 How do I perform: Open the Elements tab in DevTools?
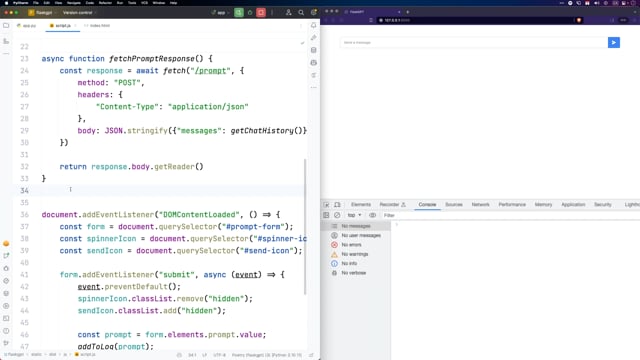tap(361, 204)
